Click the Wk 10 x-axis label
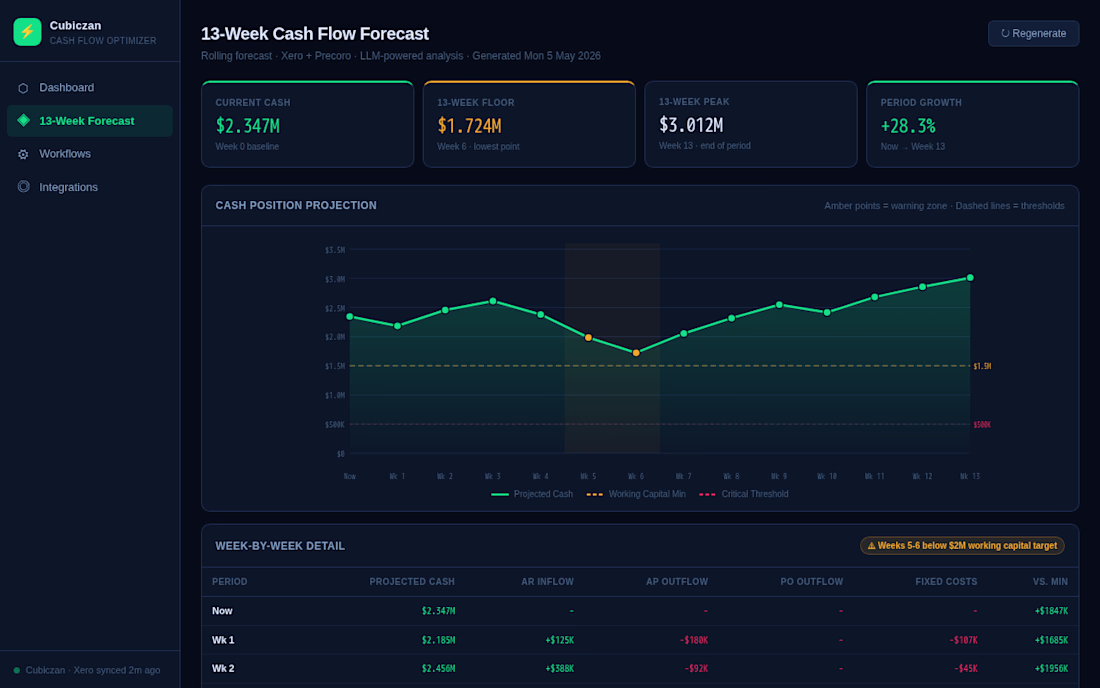Screen dimensions: 1100x688 827,476
